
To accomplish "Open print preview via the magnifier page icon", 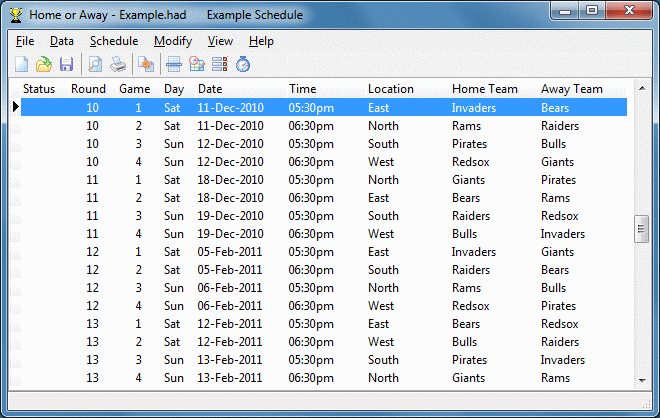I will coord(95,64).
